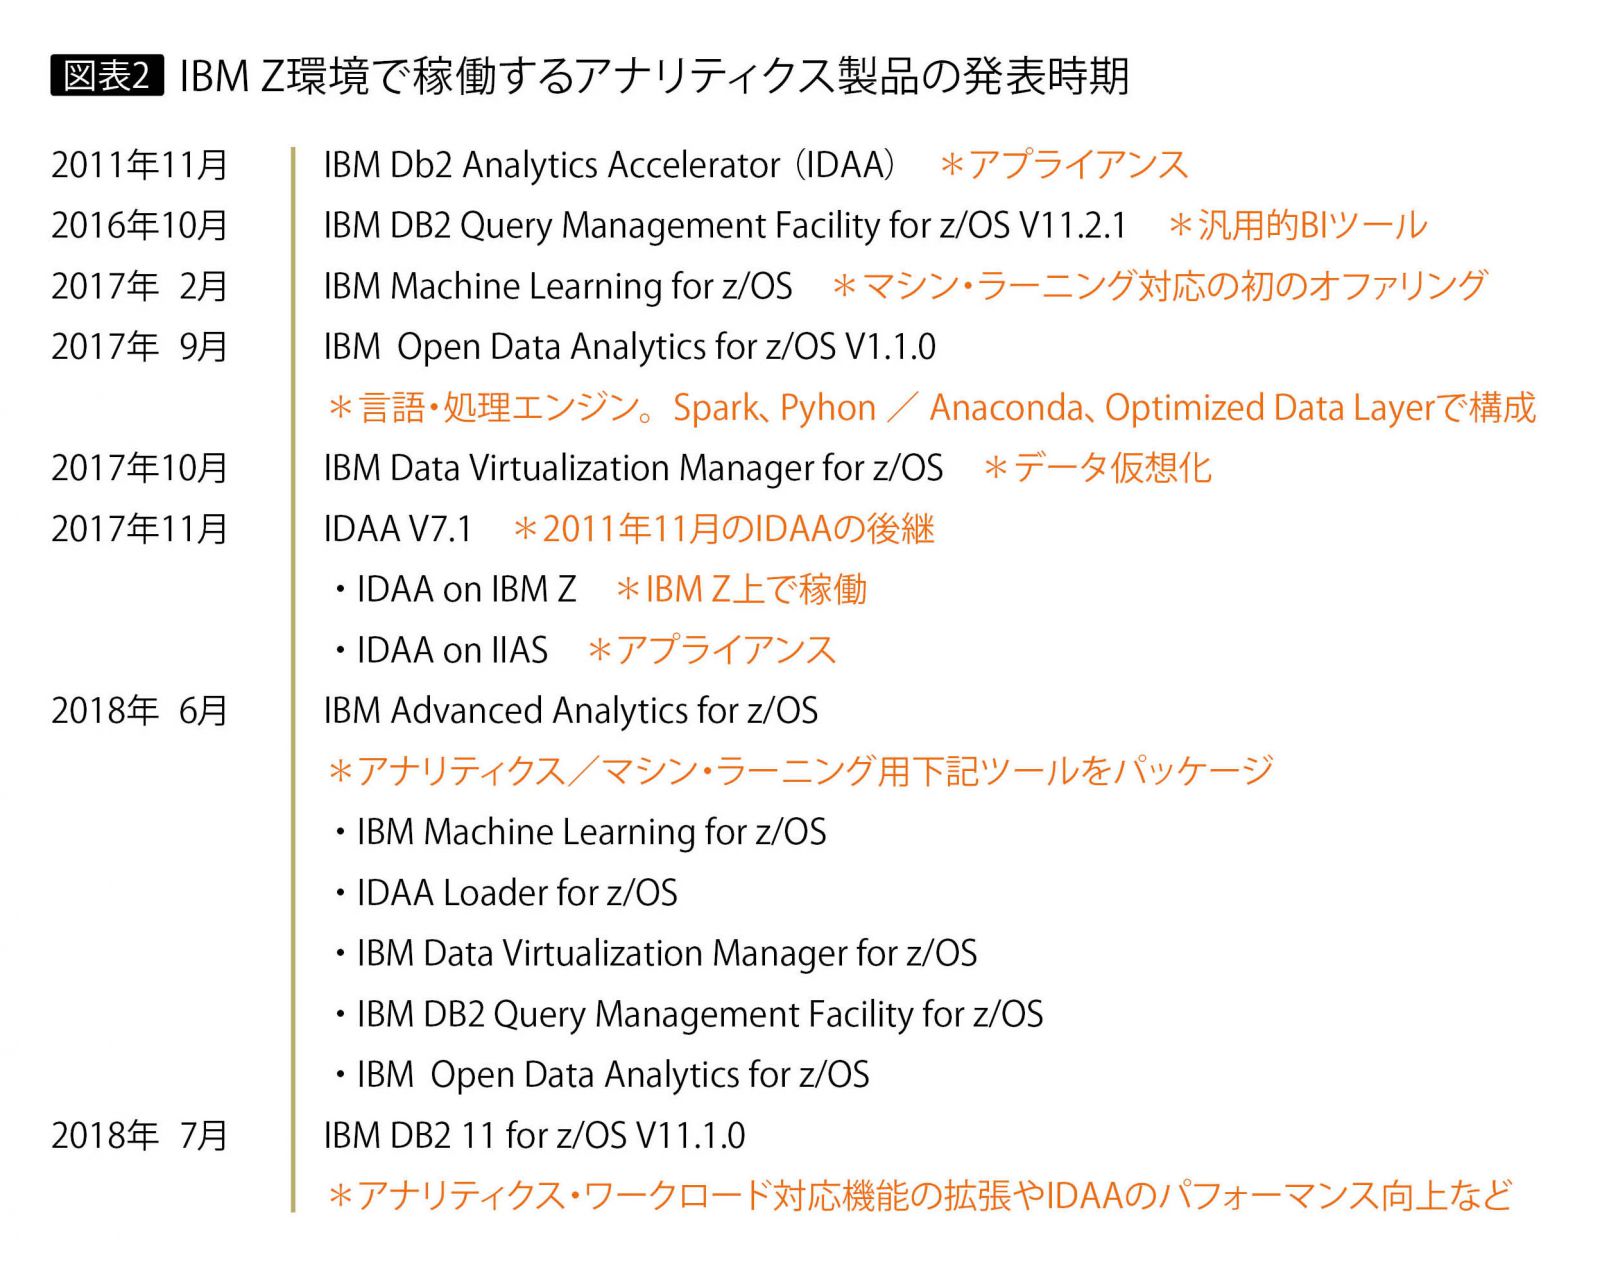The width and height of the screenshot is (1600, 1264).
Task: Click IBM DB2 Query Management Facility V11.2.1
Action: tap(725, 226)
